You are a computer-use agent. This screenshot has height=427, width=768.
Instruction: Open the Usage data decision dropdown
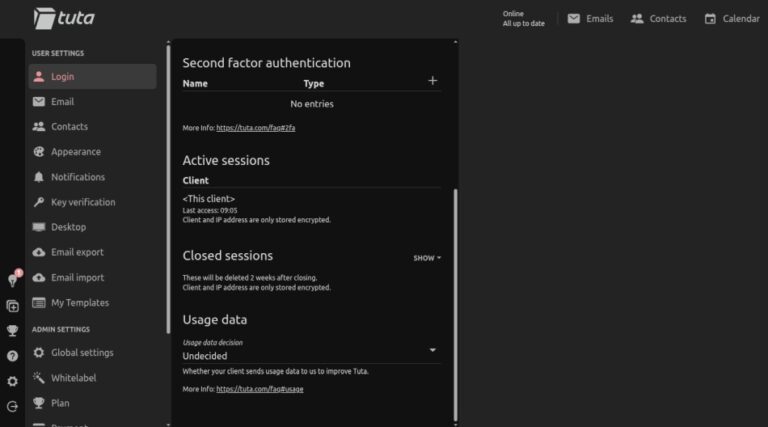point(312,351)
